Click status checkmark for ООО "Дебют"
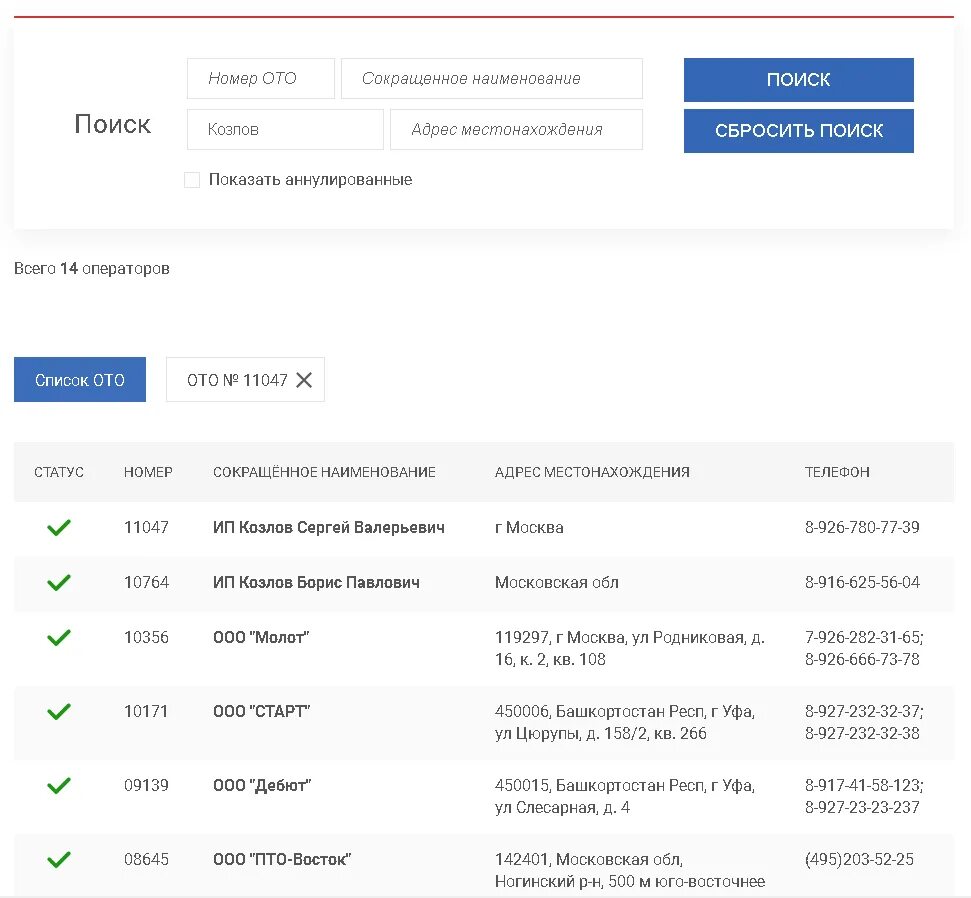This screenshot has height=898, width=971. pos(59,786)
